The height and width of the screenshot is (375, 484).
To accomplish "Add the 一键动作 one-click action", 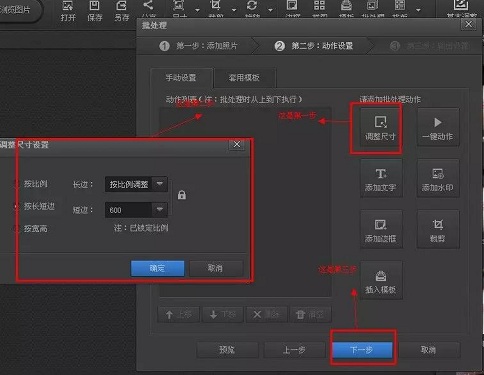I will coord(438,128).
